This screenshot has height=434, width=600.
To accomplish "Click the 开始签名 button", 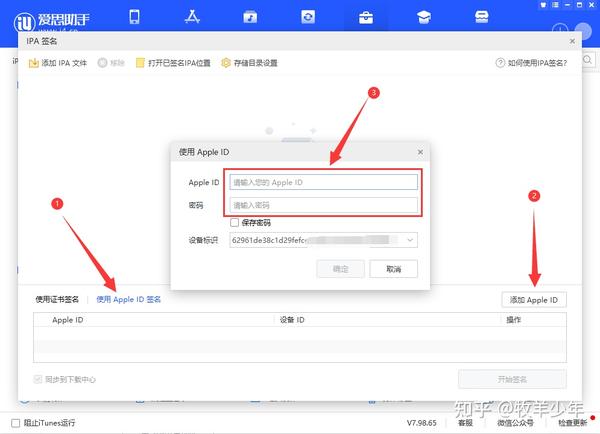I will (x=512, y=379).
